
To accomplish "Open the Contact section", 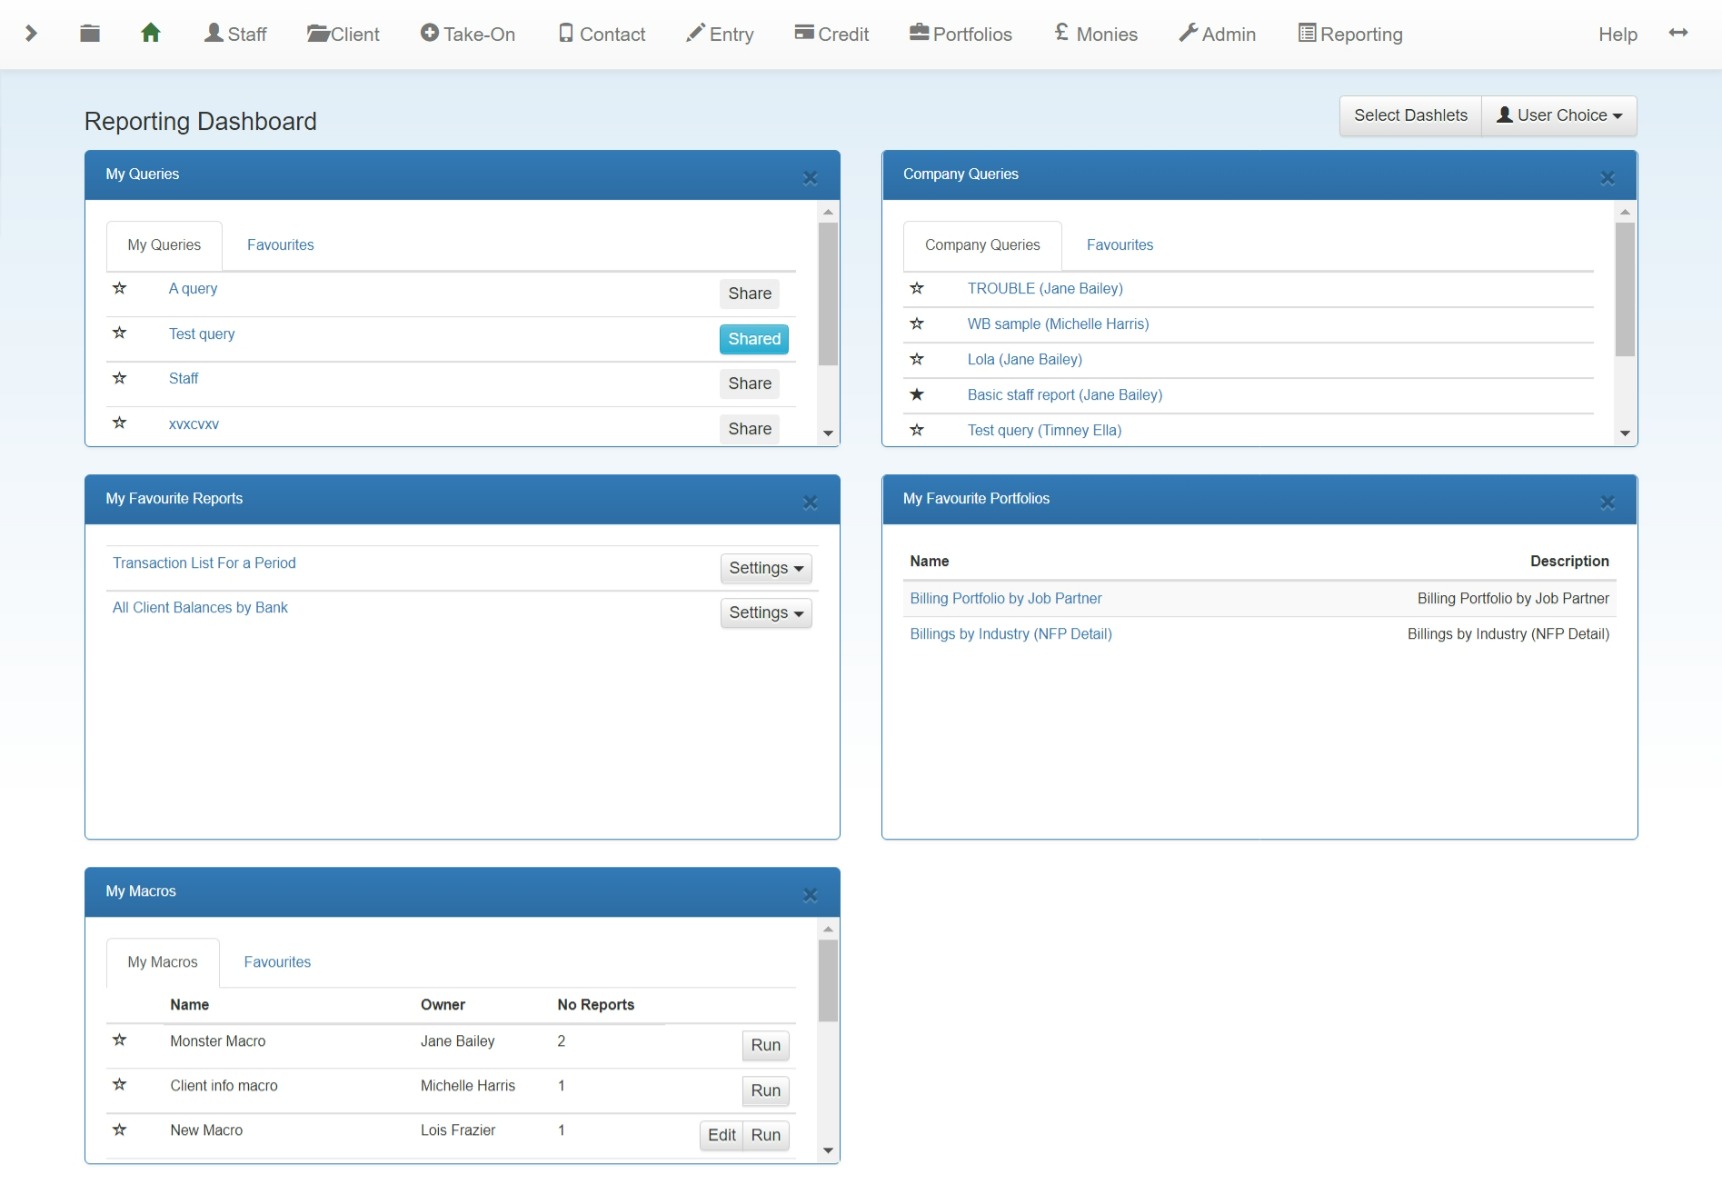I will tap(601, 33).
